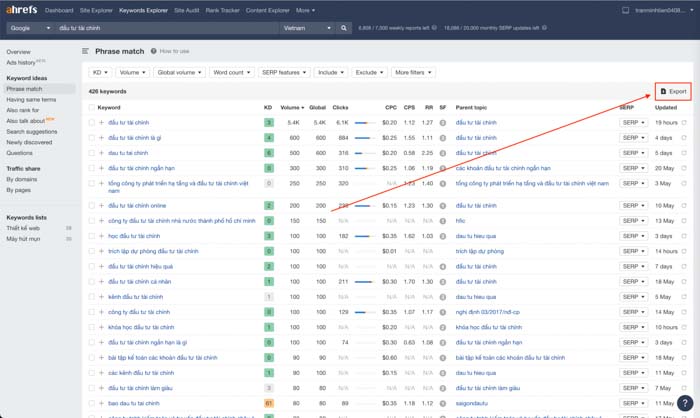Sort by the Volume column header
Image resolution: width=700 pixels, height=418 pixels.
292,107
